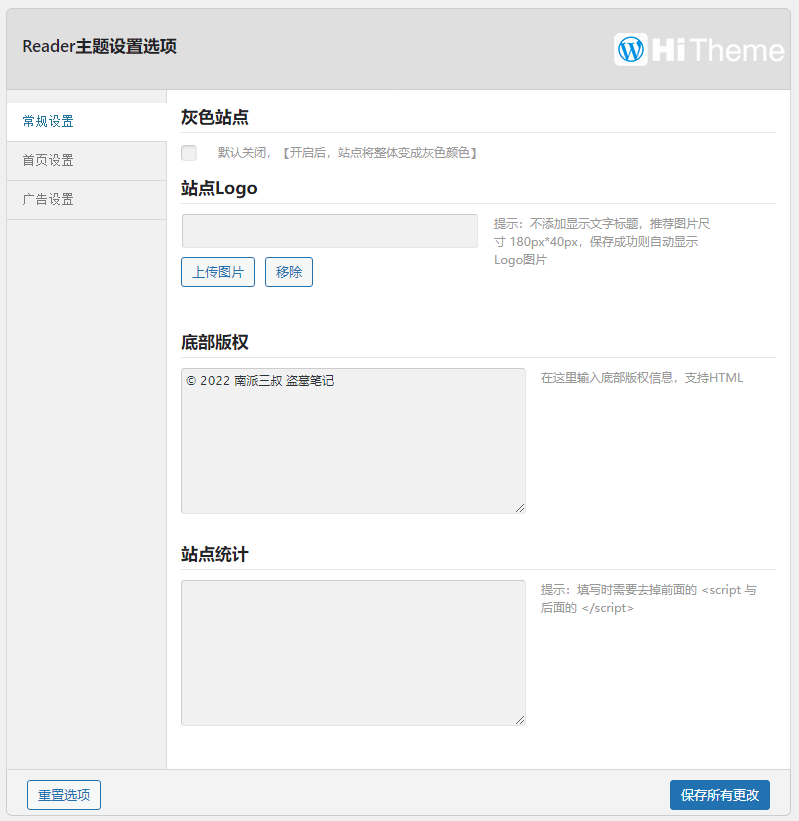Grab the 站点统计 textarea resize handle
Screen dimensions: 799x821
pyautogui.click(x=519, y=720)
